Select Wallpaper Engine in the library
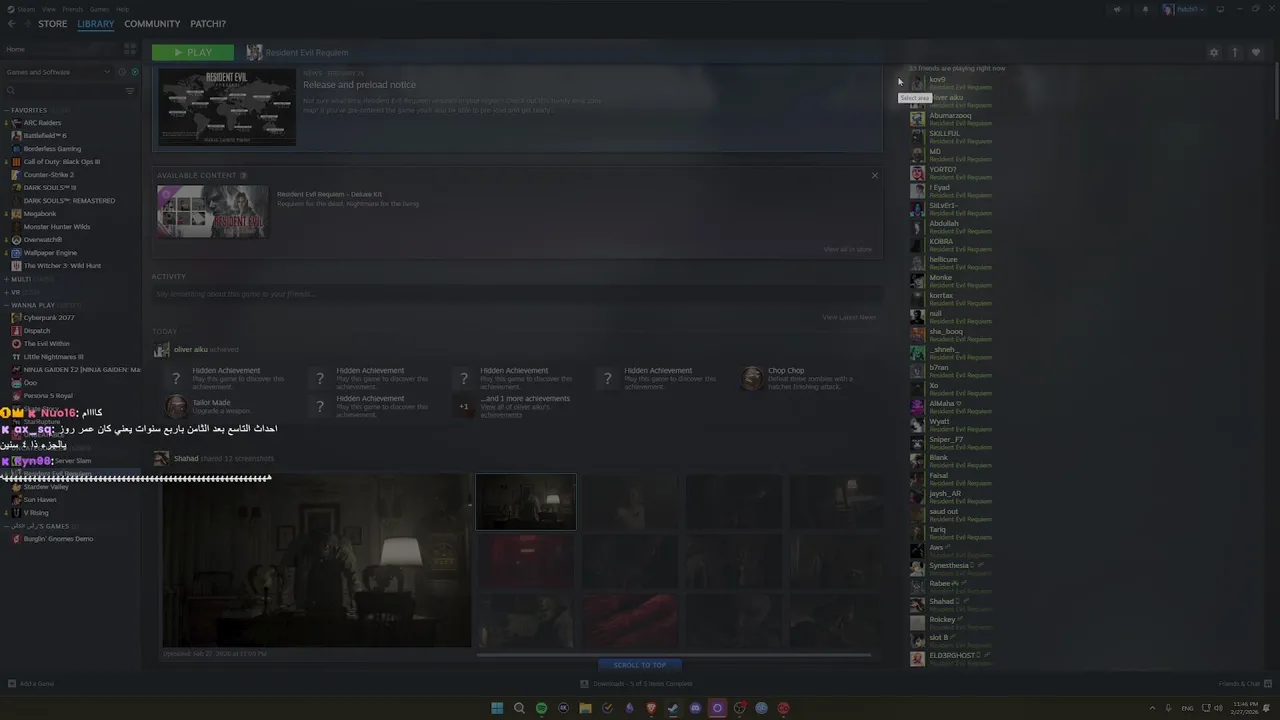This screenshot has height=720, width=1280. [50, 253]
